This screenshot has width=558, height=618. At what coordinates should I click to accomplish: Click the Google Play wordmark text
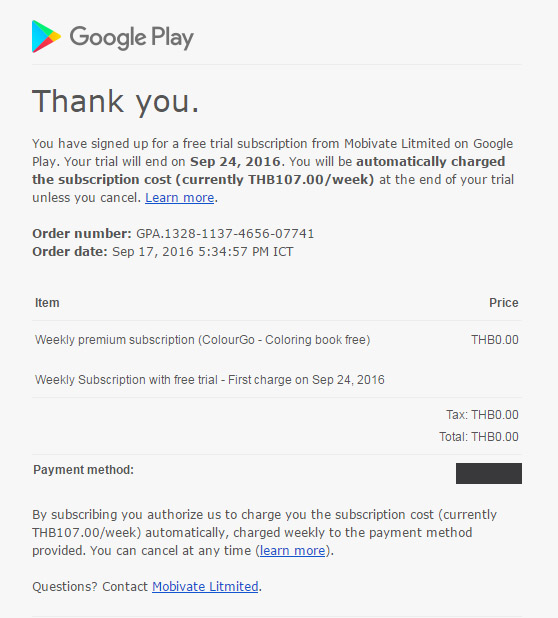pyautogui.click(x=132, y=38)
